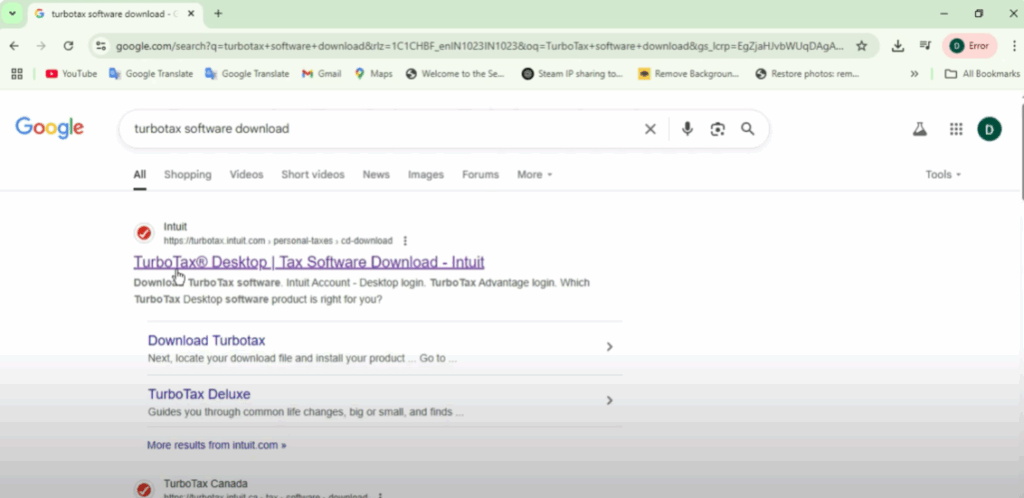This screenshot has width=1024, height=498.
Task: Expand the Download Turbotax sitelink chevron
Action: (609, 347)
